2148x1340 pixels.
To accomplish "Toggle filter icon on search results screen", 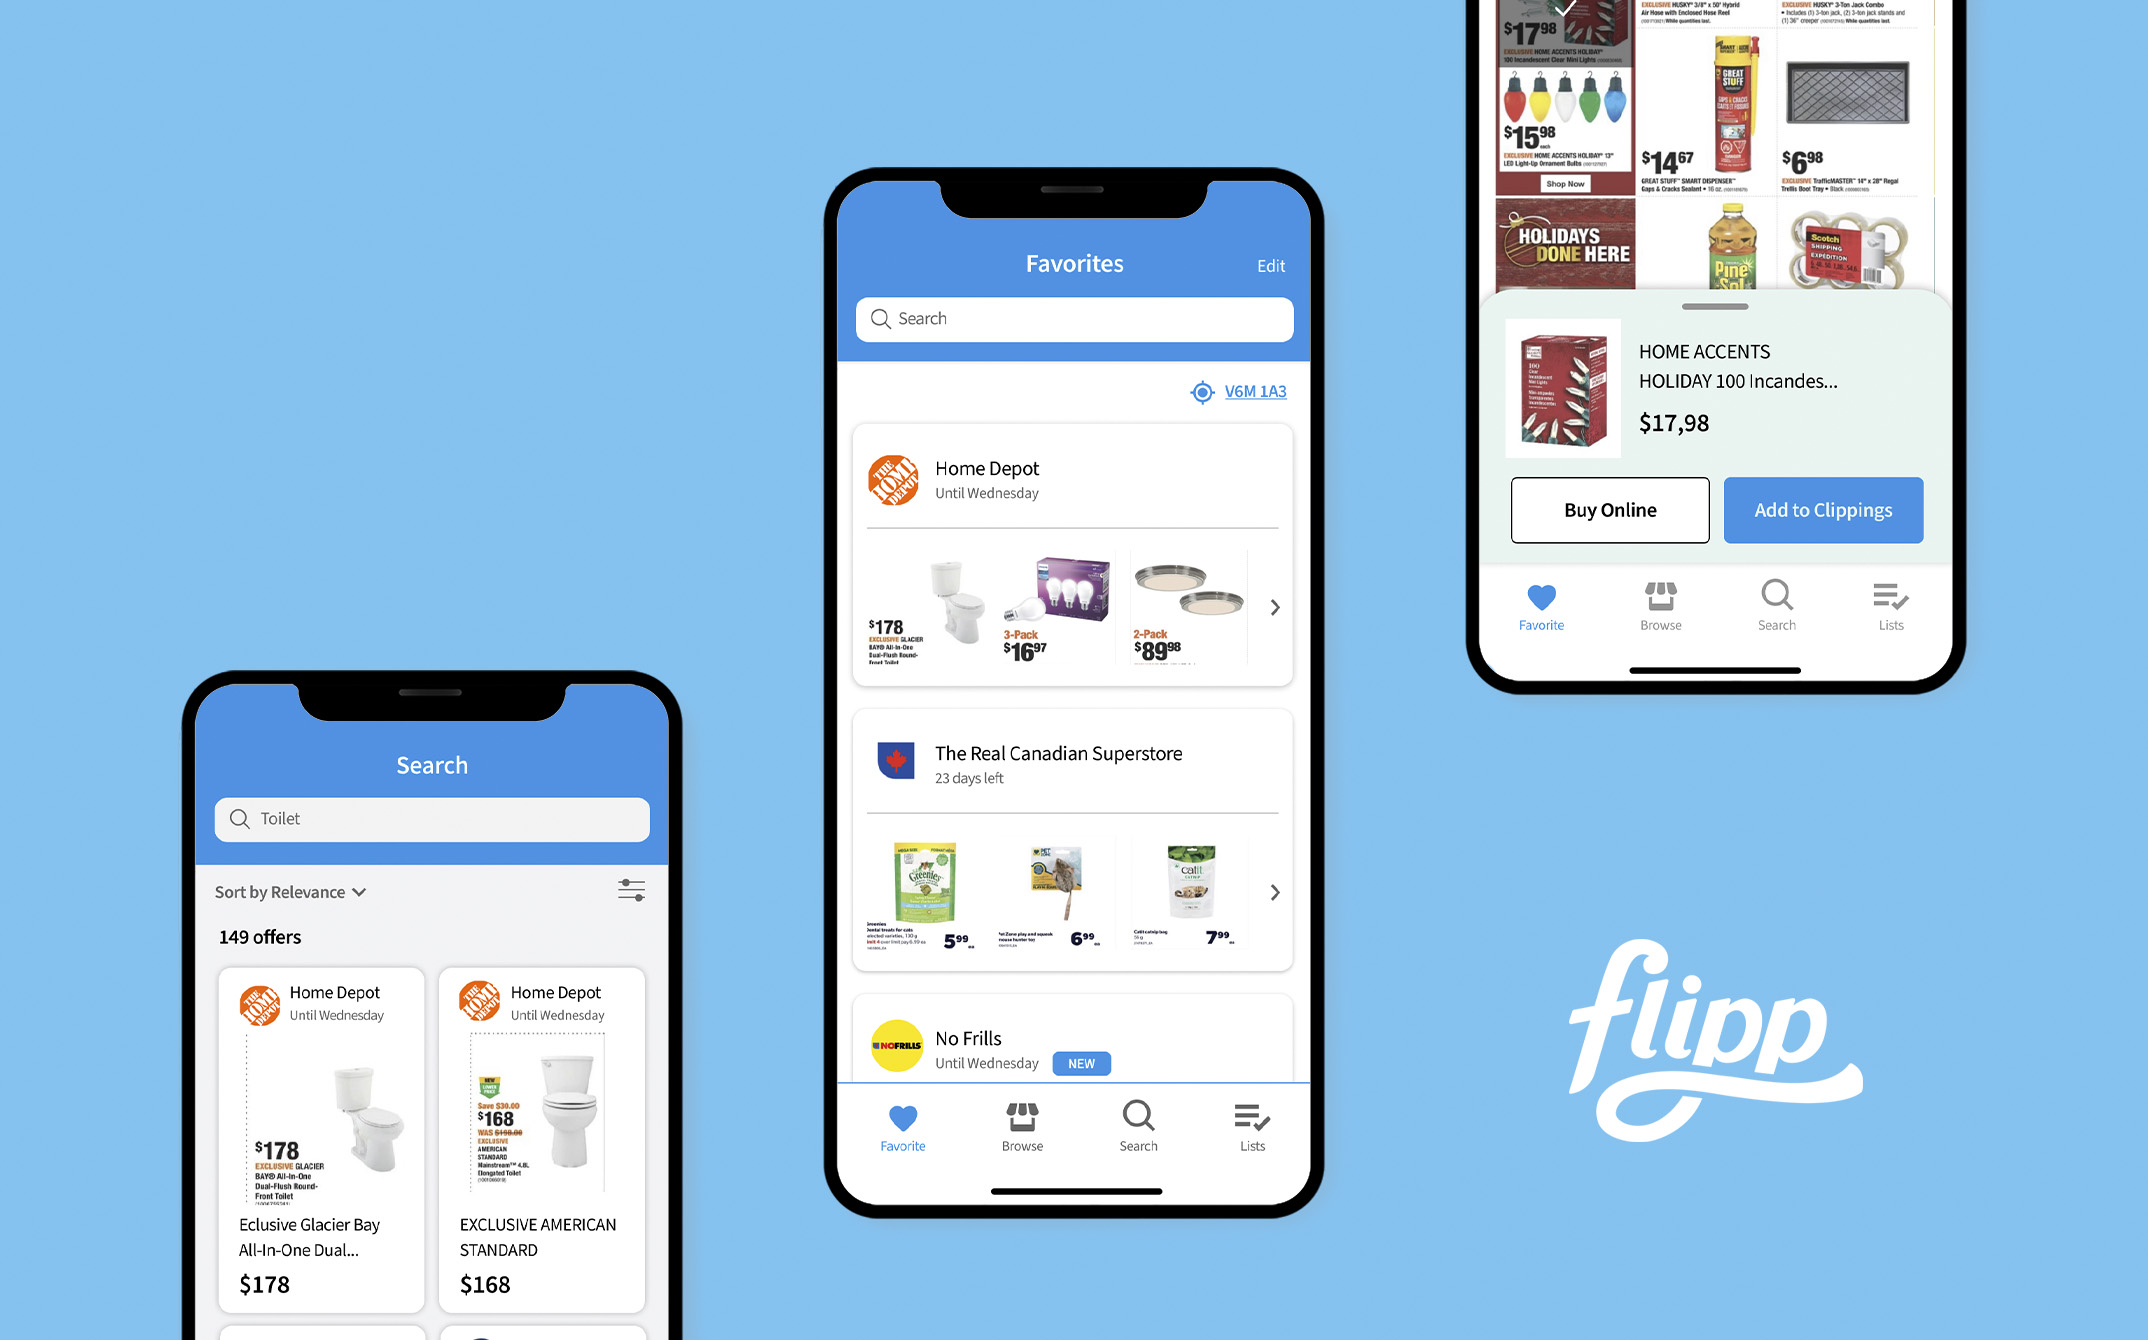I will point(631,891).
